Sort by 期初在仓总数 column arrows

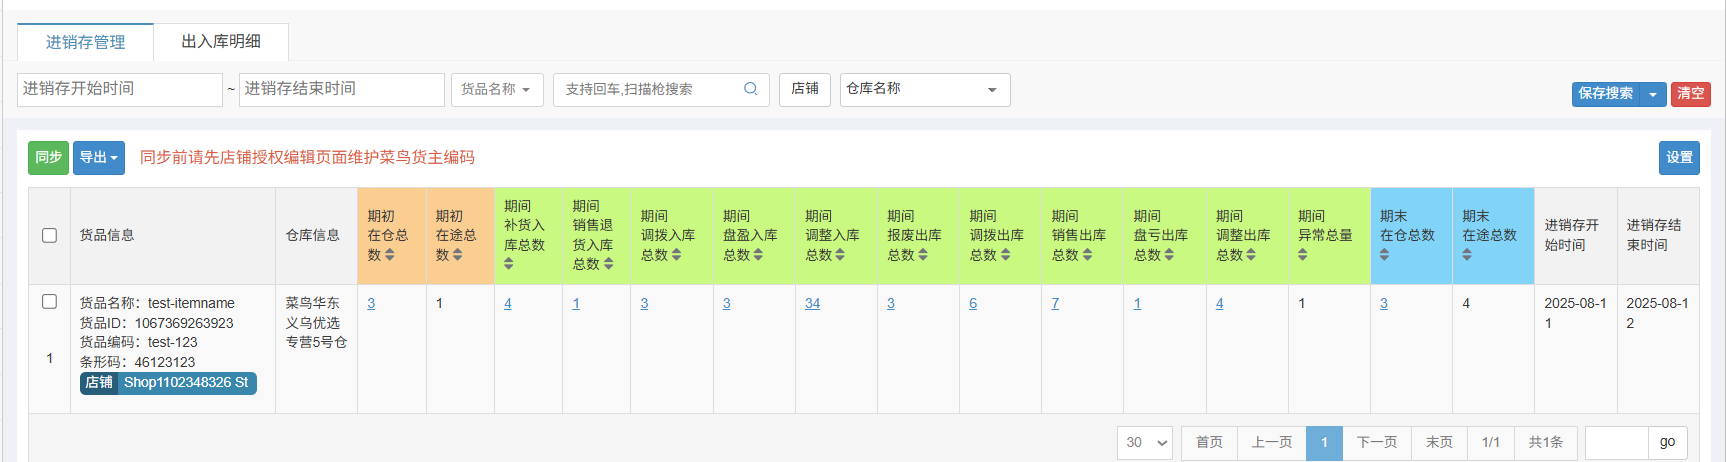point(389,255)
